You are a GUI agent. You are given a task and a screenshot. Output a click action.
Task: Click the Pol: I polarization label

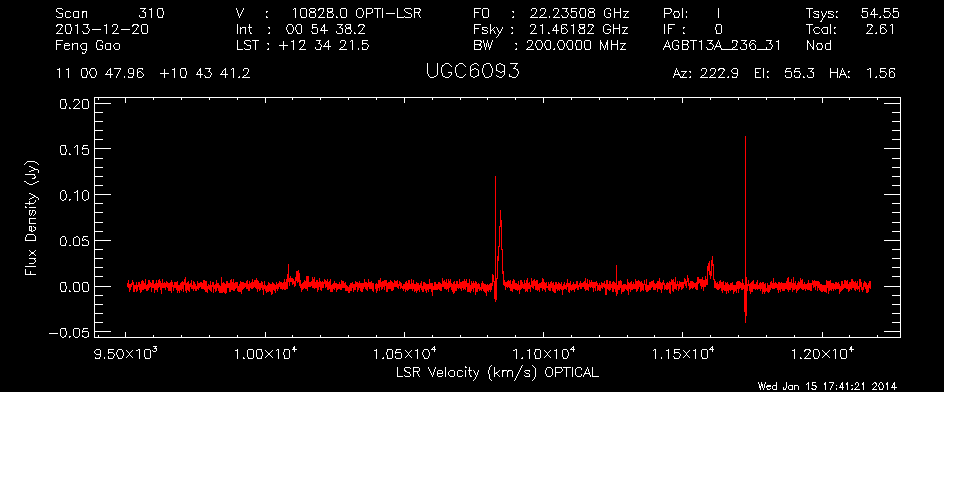point(692,13)
